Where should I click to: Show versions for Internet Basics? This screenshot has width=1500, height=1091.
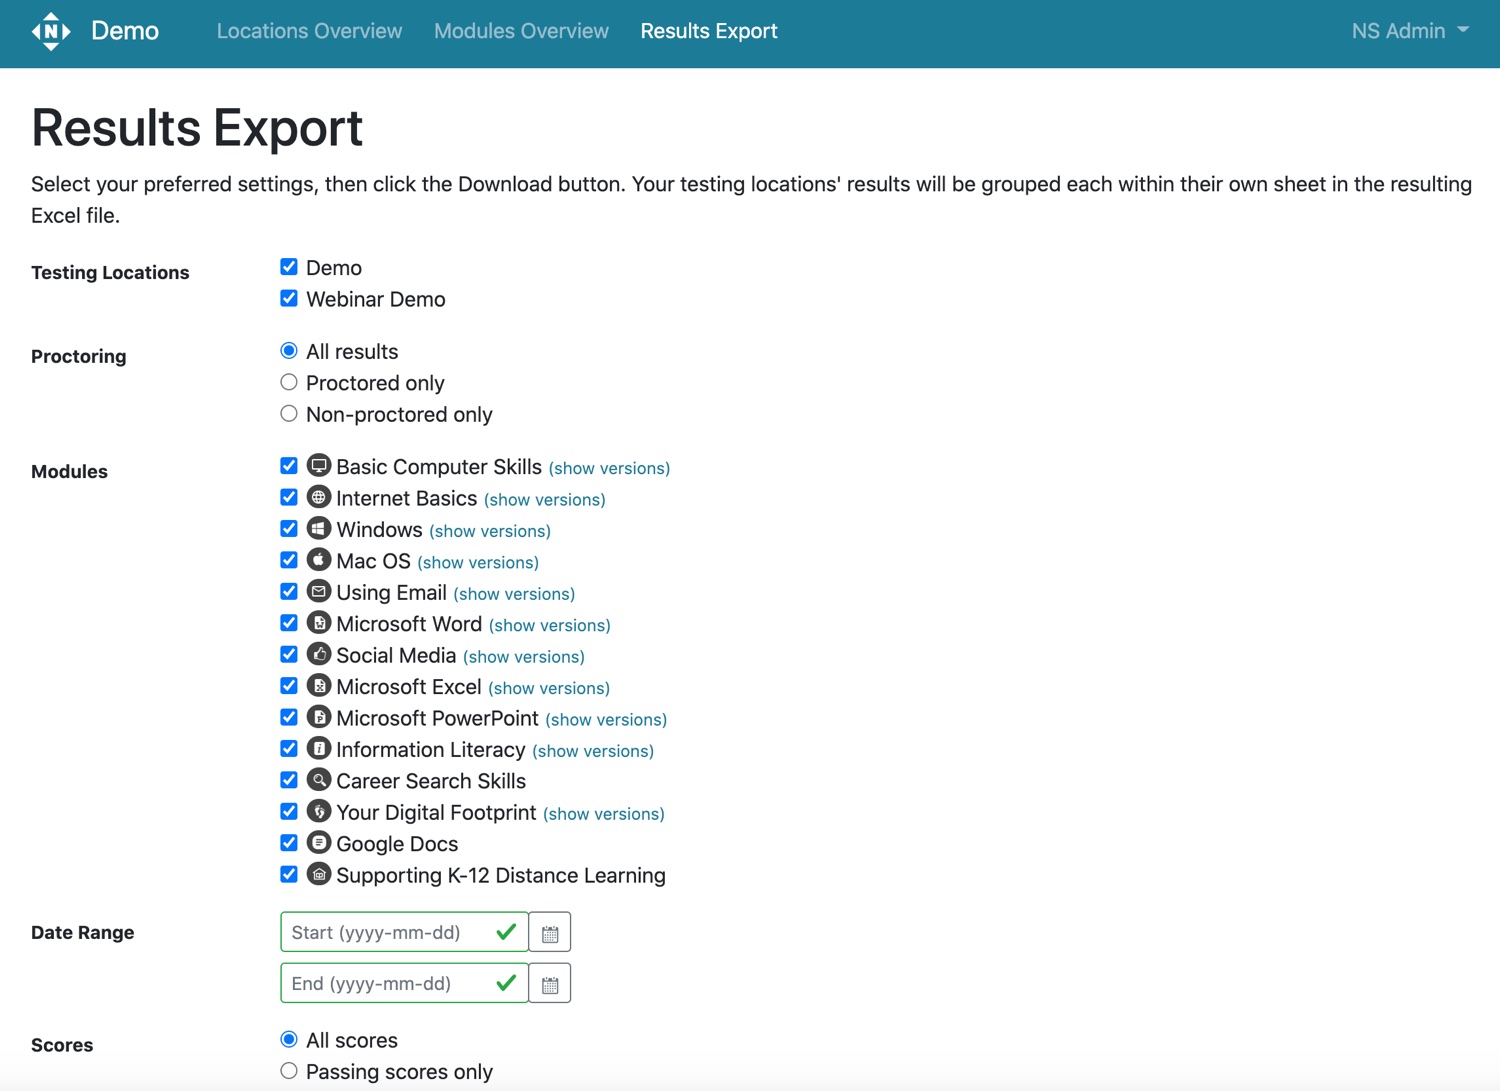(545, 499)
